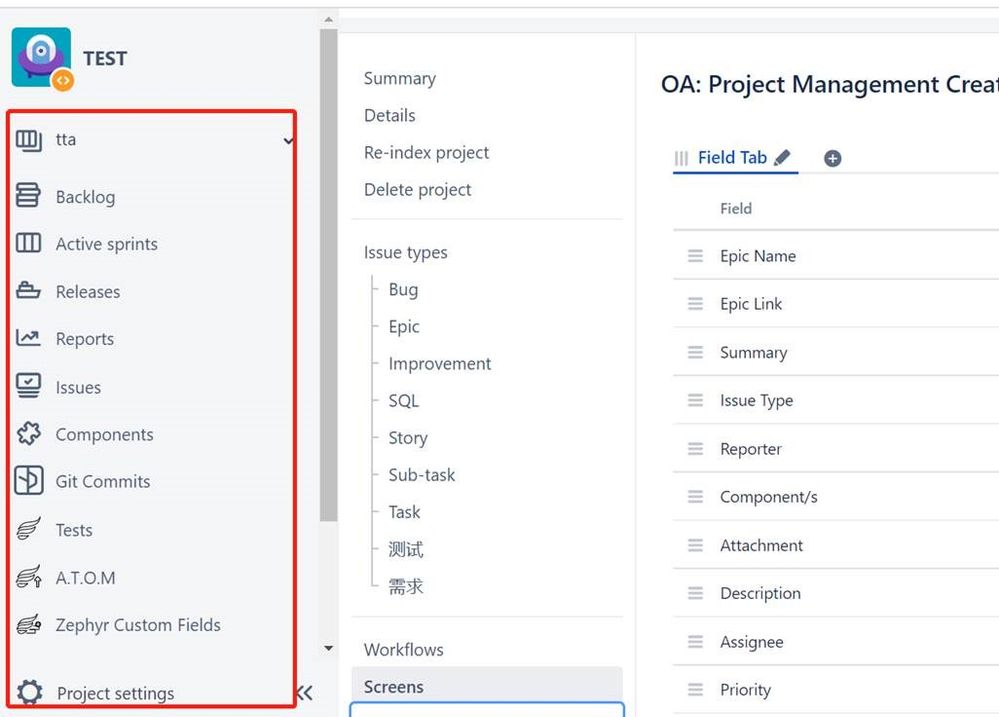Viewport: 999px width, 717px height.
Task: Click the TEST project avatar icon
Action: coord(42,58)
